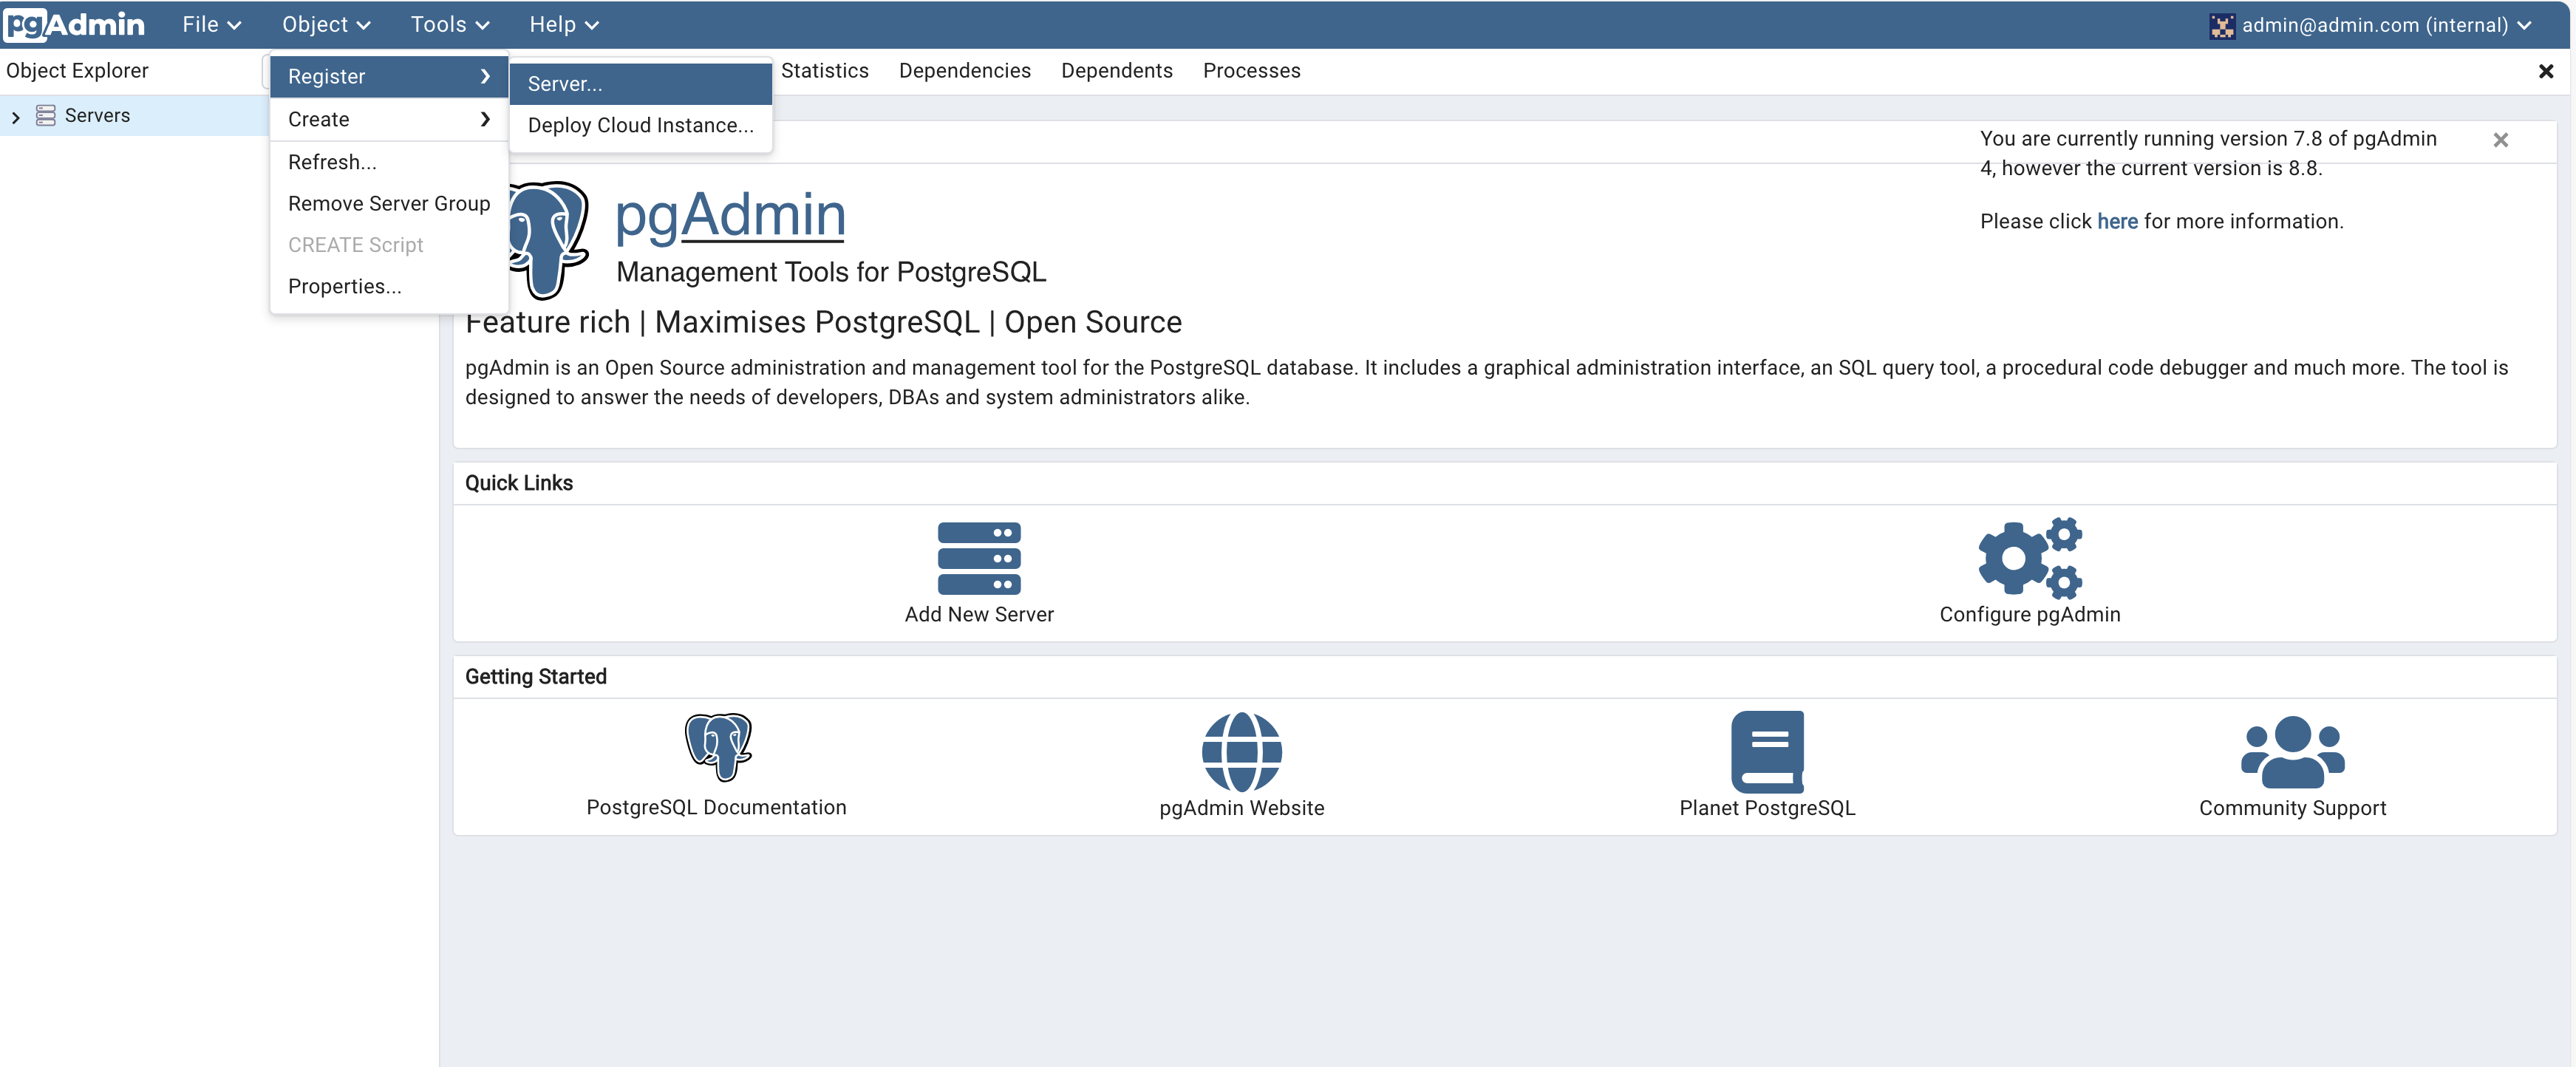Open Properties... from Object menu
The height and width of the screenshot is (1067, 2576).
click(389, 286)
